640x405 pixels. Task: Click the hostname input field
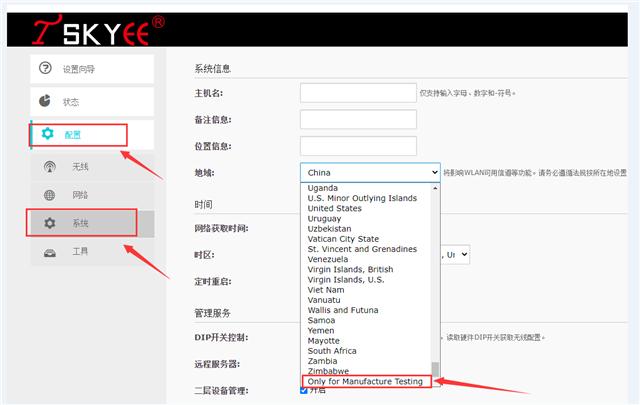coord(358,93)
